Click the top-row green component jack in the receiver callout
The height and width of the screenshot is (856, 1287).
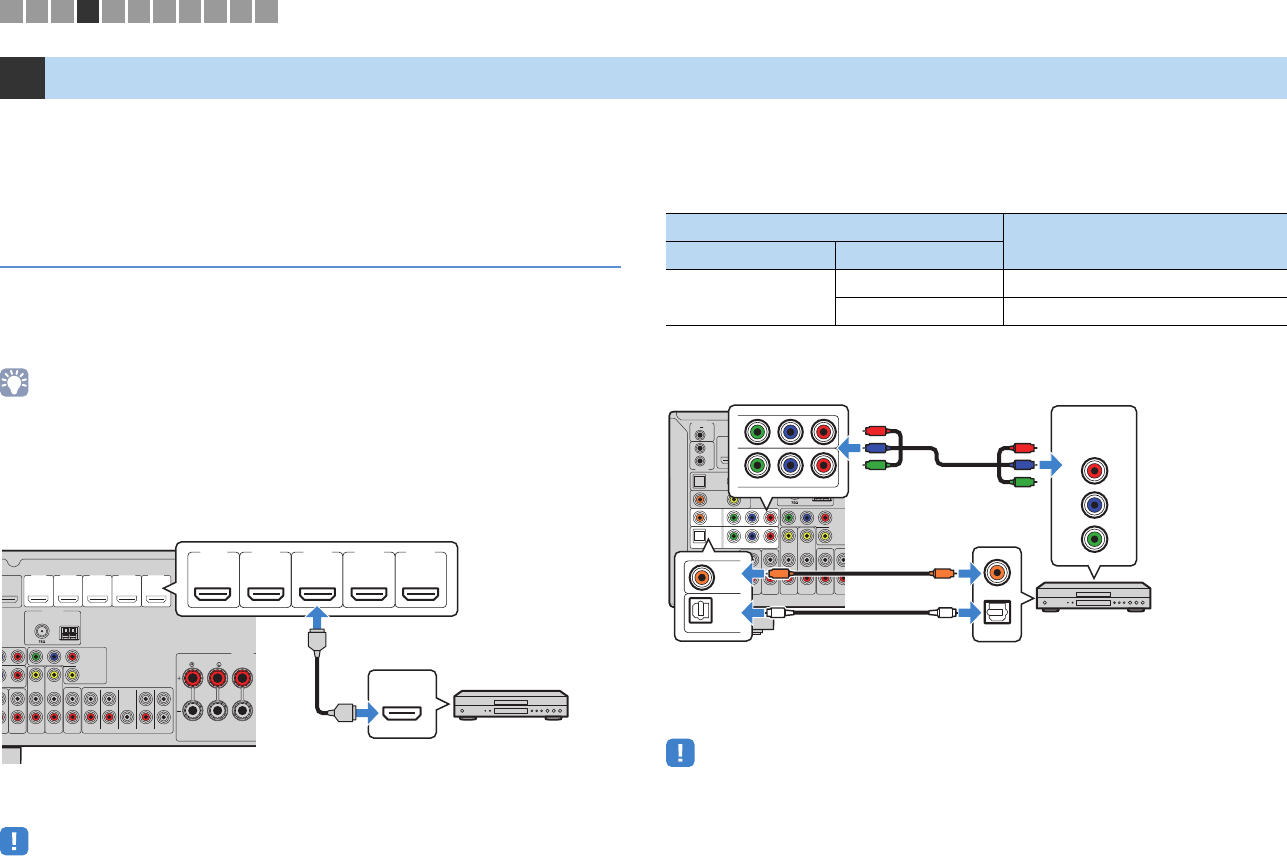tap(759, 434)
